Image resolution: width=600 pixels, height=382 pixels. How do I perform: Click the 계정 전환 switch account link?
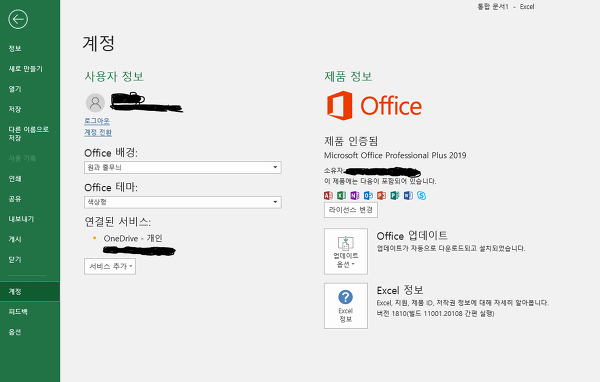pos(98,132)
